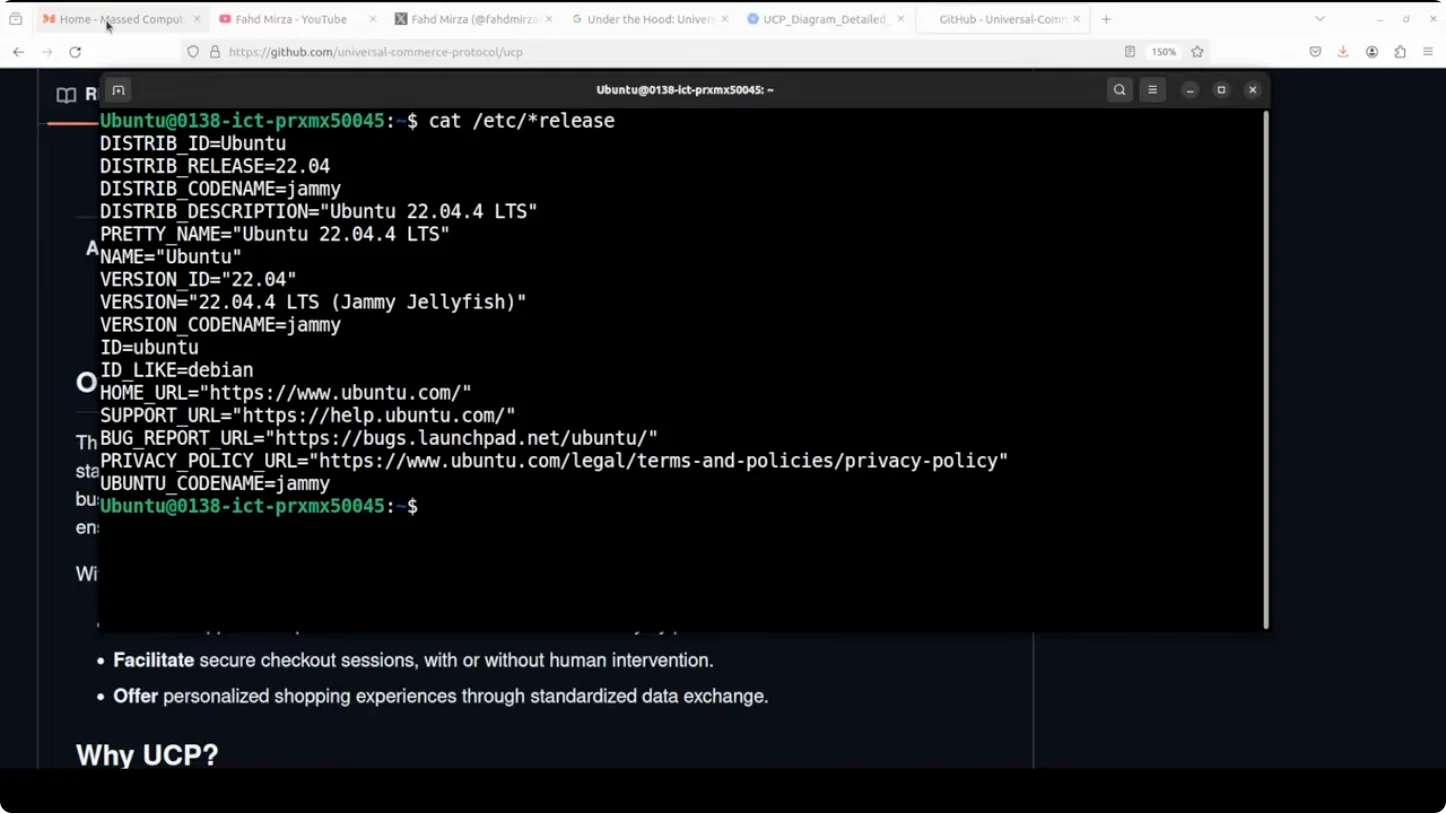Click the terminal vertical scrollbar
This screenshot has height=814, width=1446.
click(1265, 370)
